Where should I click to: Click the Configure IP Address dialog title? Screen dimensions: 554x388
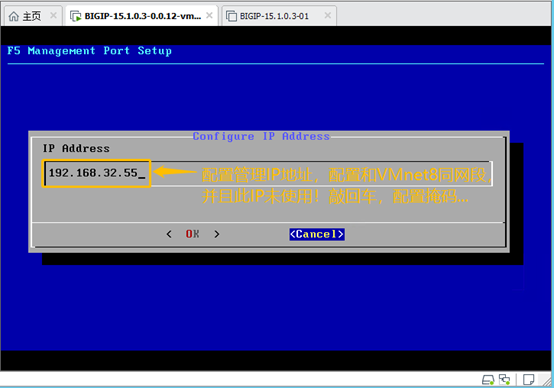click(261, 136)
